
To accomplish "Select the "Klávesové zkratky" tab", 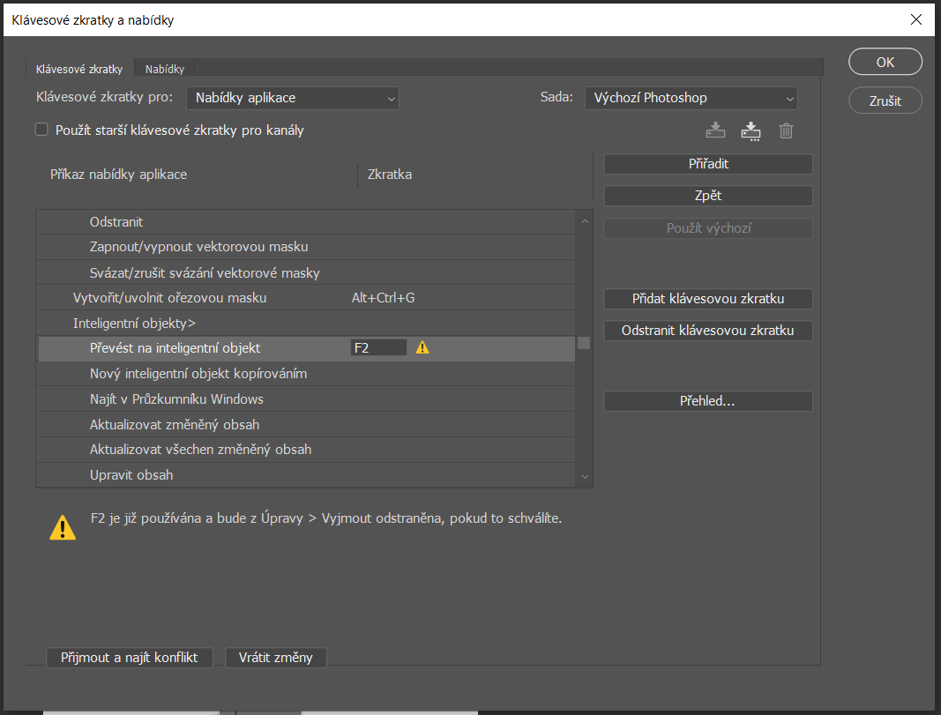I will click(x=79, y=68).
